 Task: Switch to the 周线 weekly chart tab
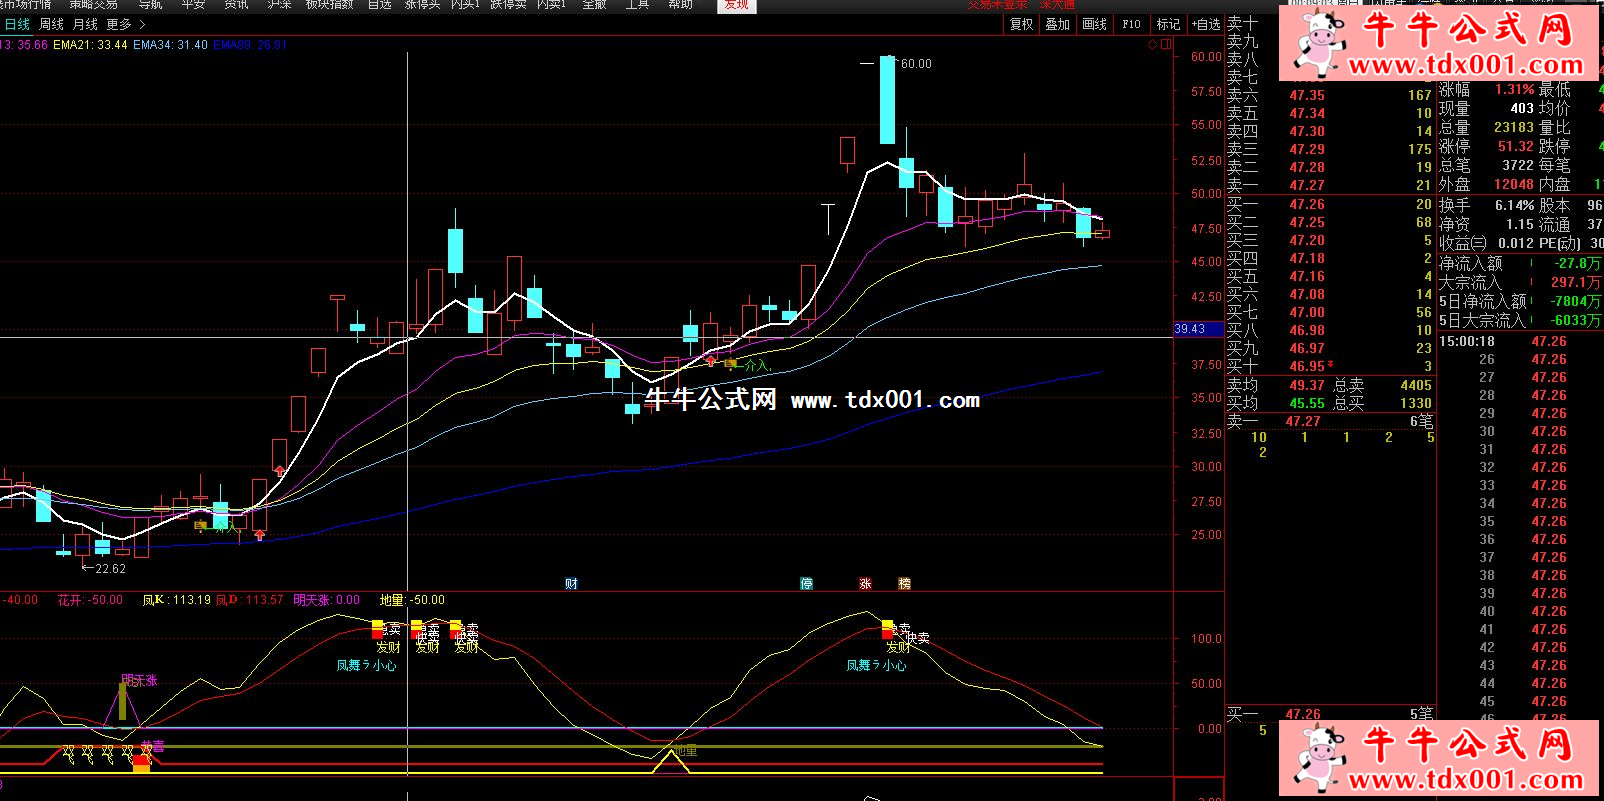pos(51,24)
